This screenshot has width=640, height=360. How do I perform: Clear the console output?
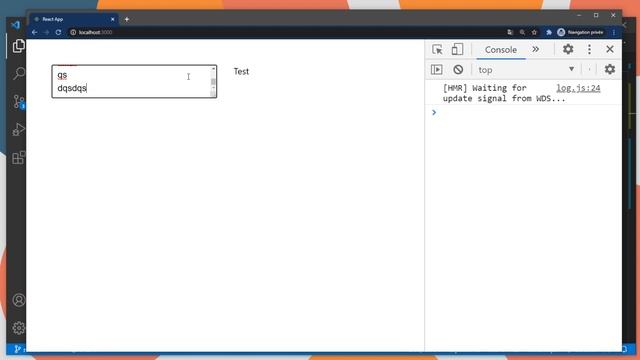(x=458, y=69)
